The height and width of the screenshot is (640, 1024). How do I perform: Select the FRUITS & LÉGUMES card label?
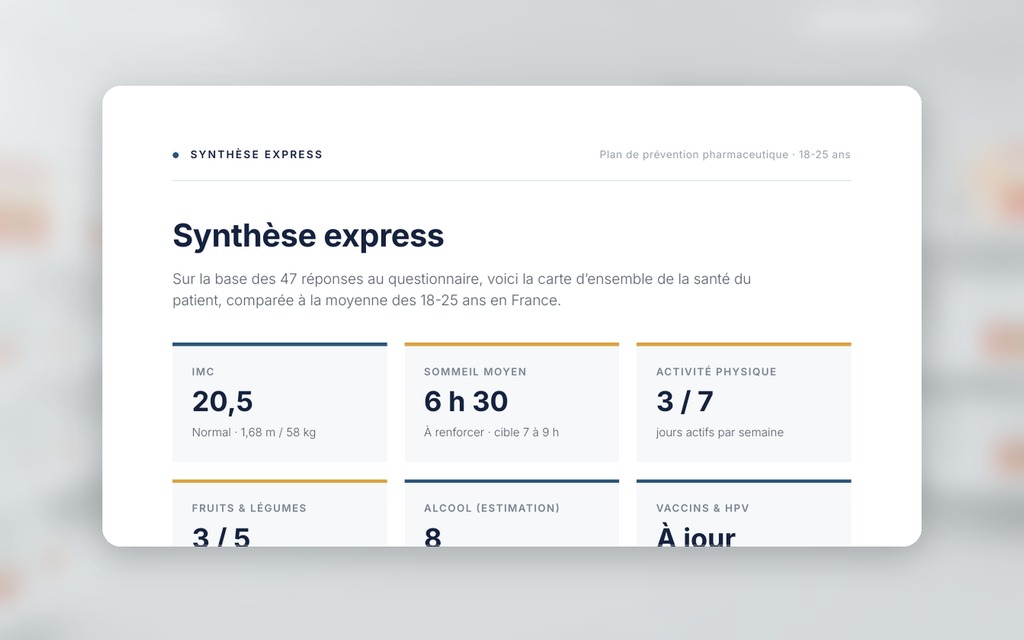point(249,508)
